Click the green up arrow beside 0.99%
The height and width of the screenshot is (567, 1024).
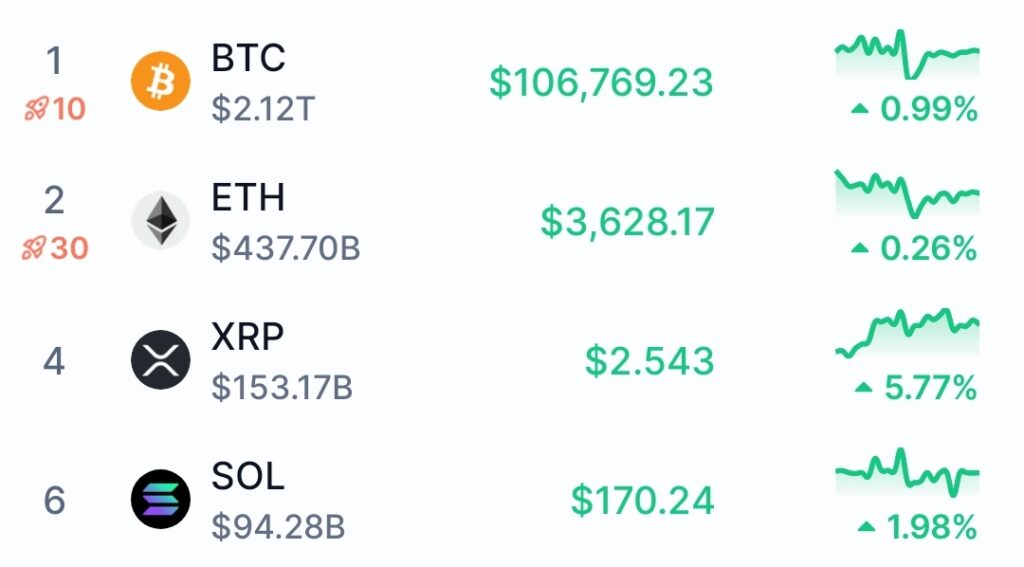(x=860, y=110)
